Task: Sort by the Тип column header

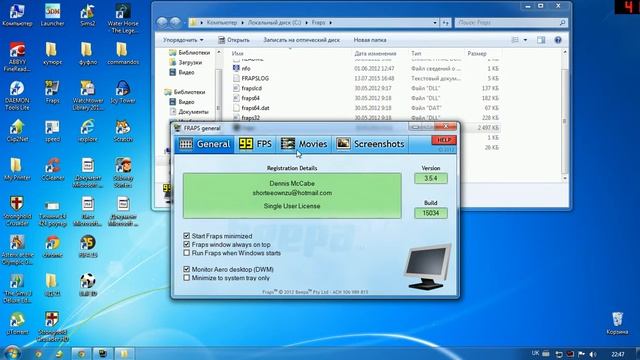Action: coord(416,53)
